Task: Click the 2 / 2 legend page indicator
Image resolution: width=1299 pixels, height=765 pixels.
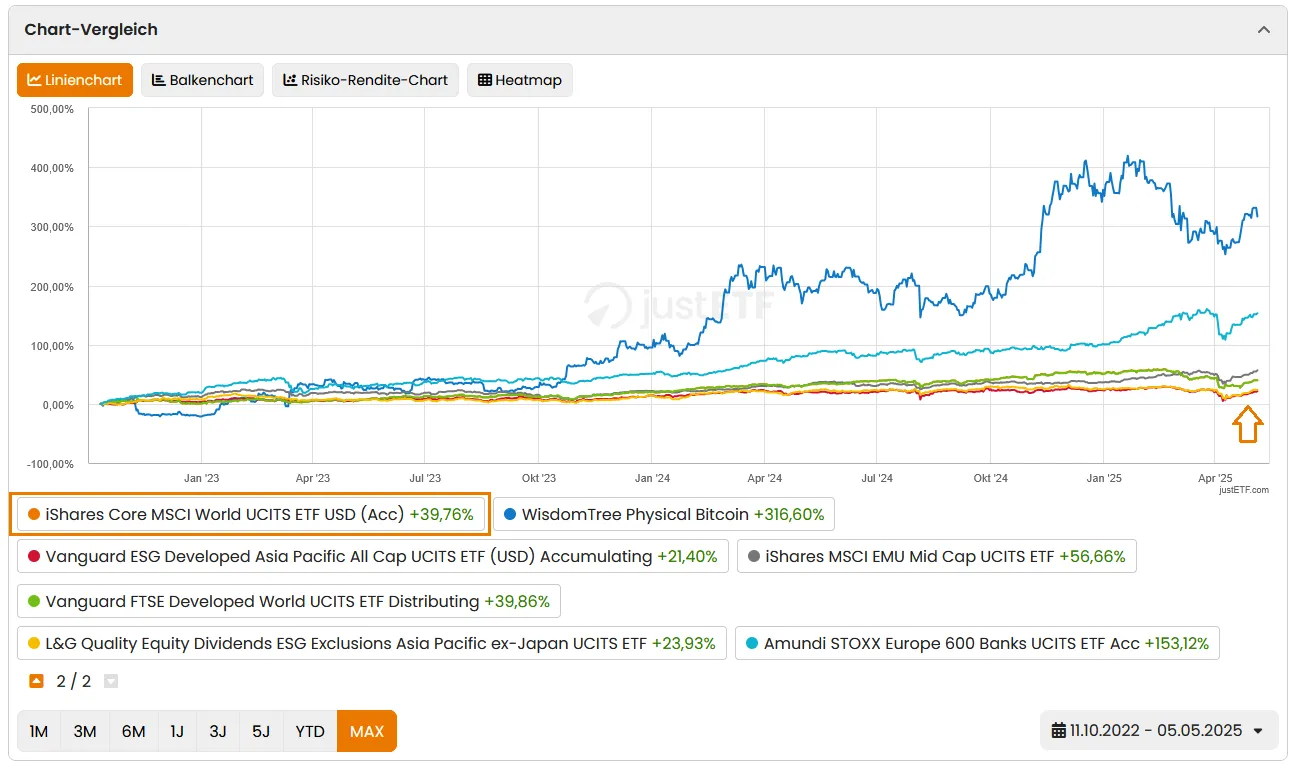Action: 74,682
